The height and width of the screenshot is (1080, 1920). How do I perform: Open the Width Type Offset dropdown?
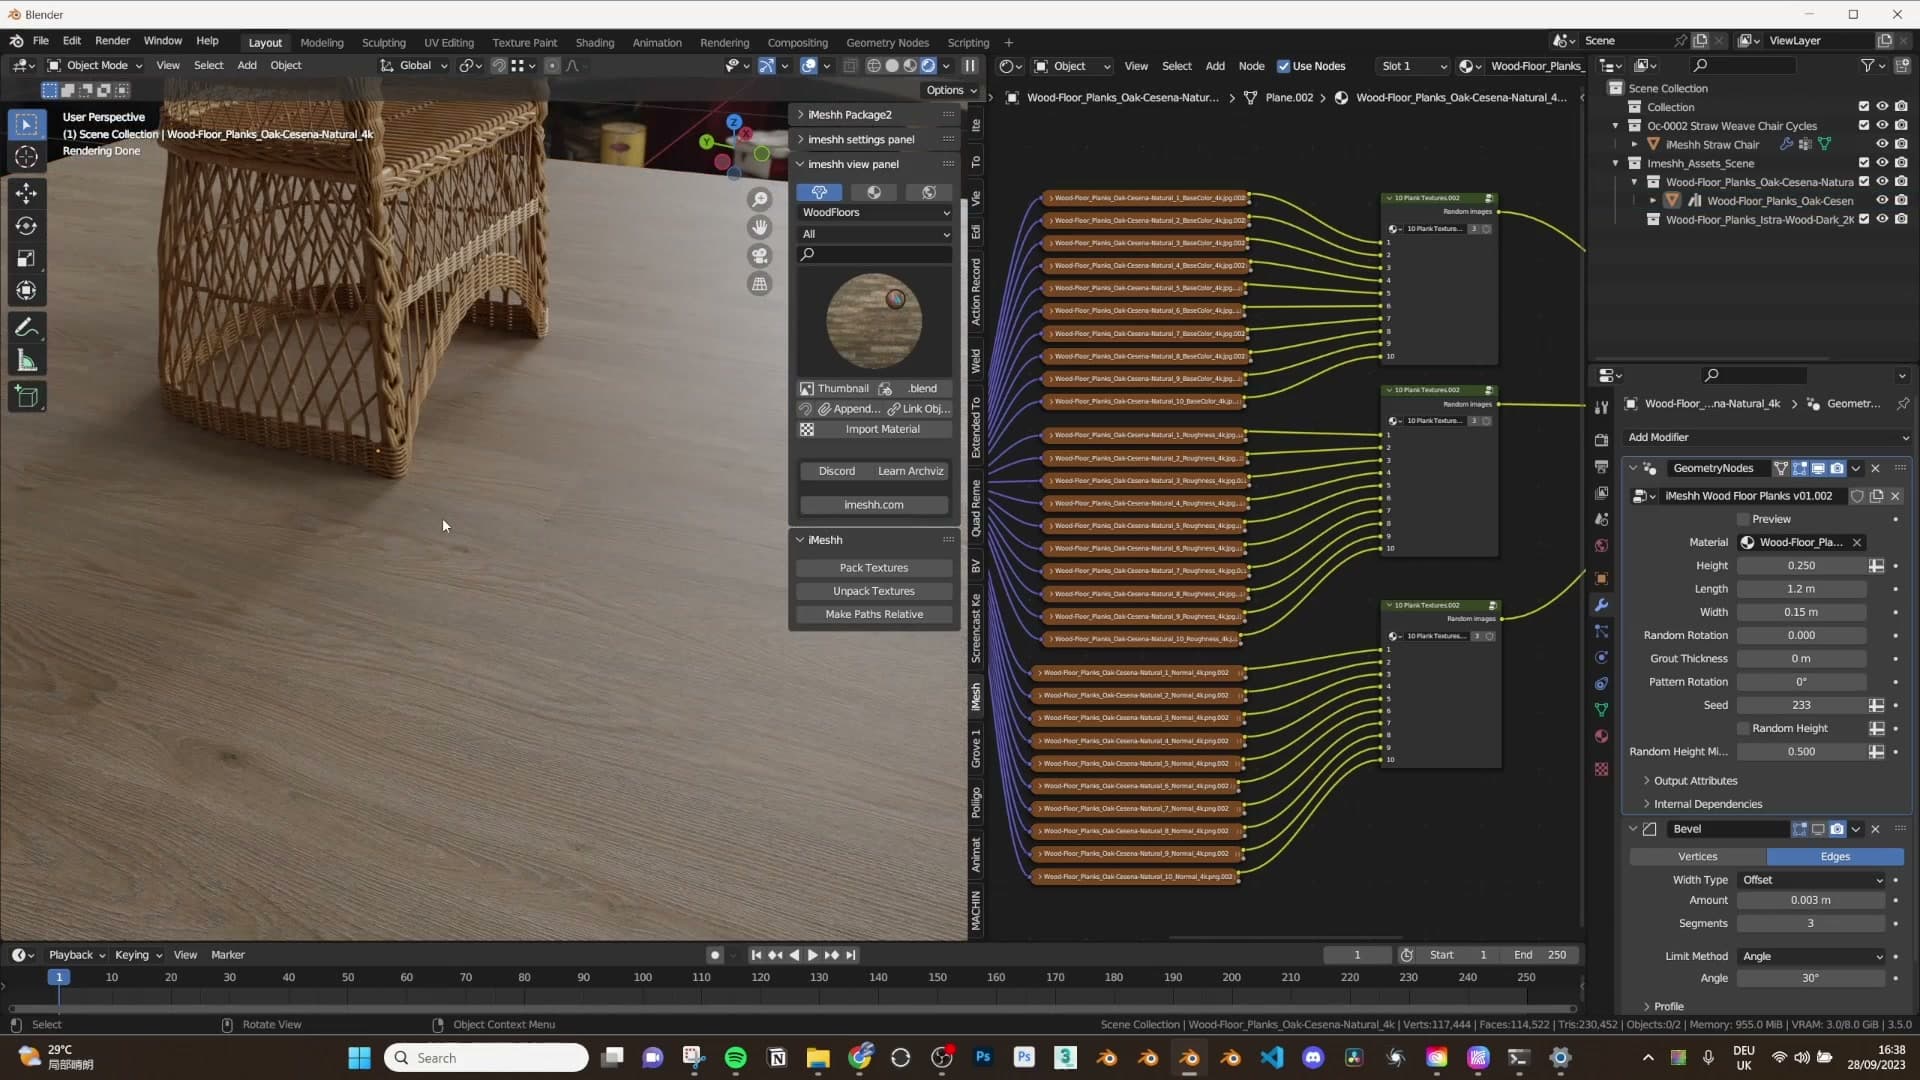pos(1812,880)
